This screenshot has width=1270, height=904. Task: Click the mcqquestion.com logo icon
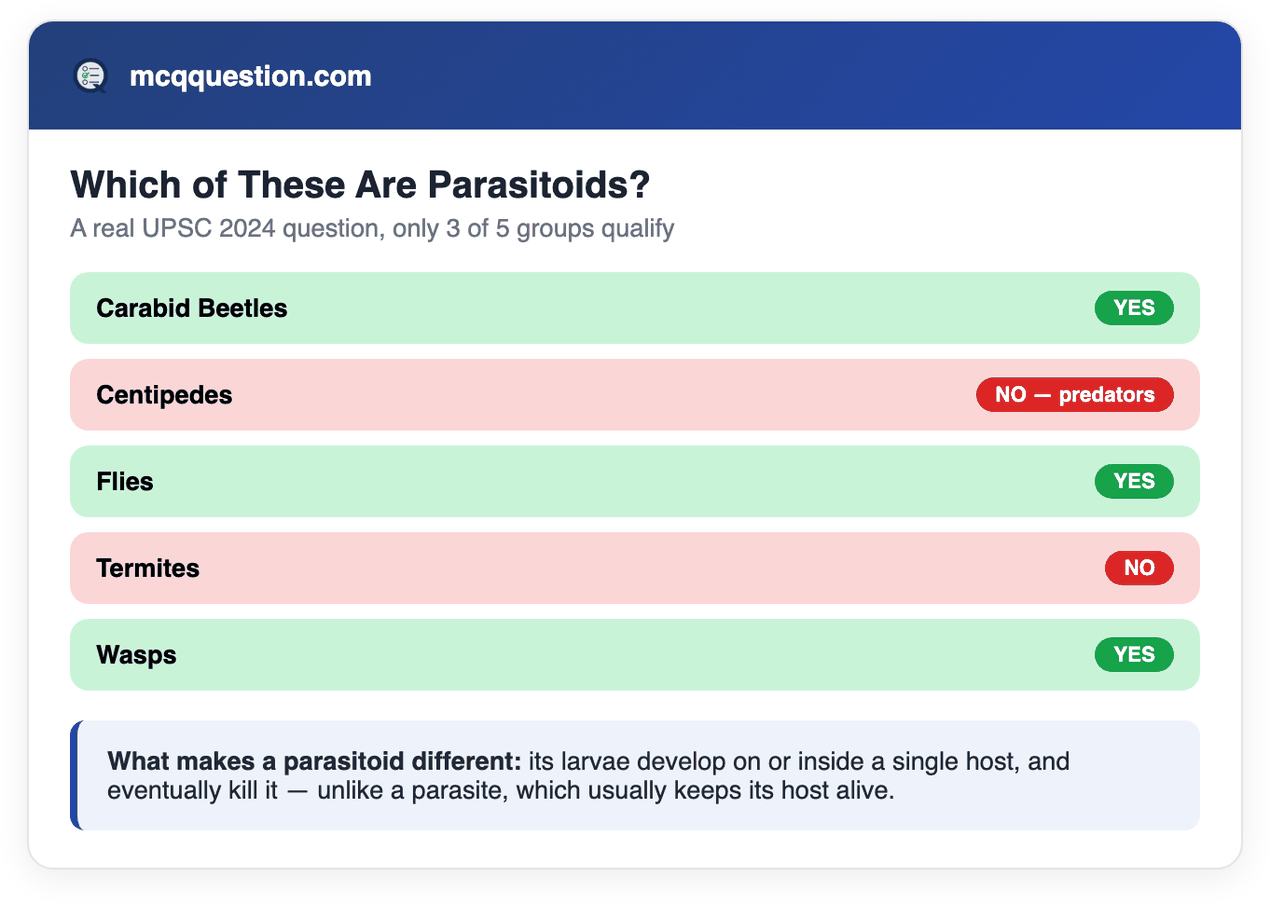point(90,76)
